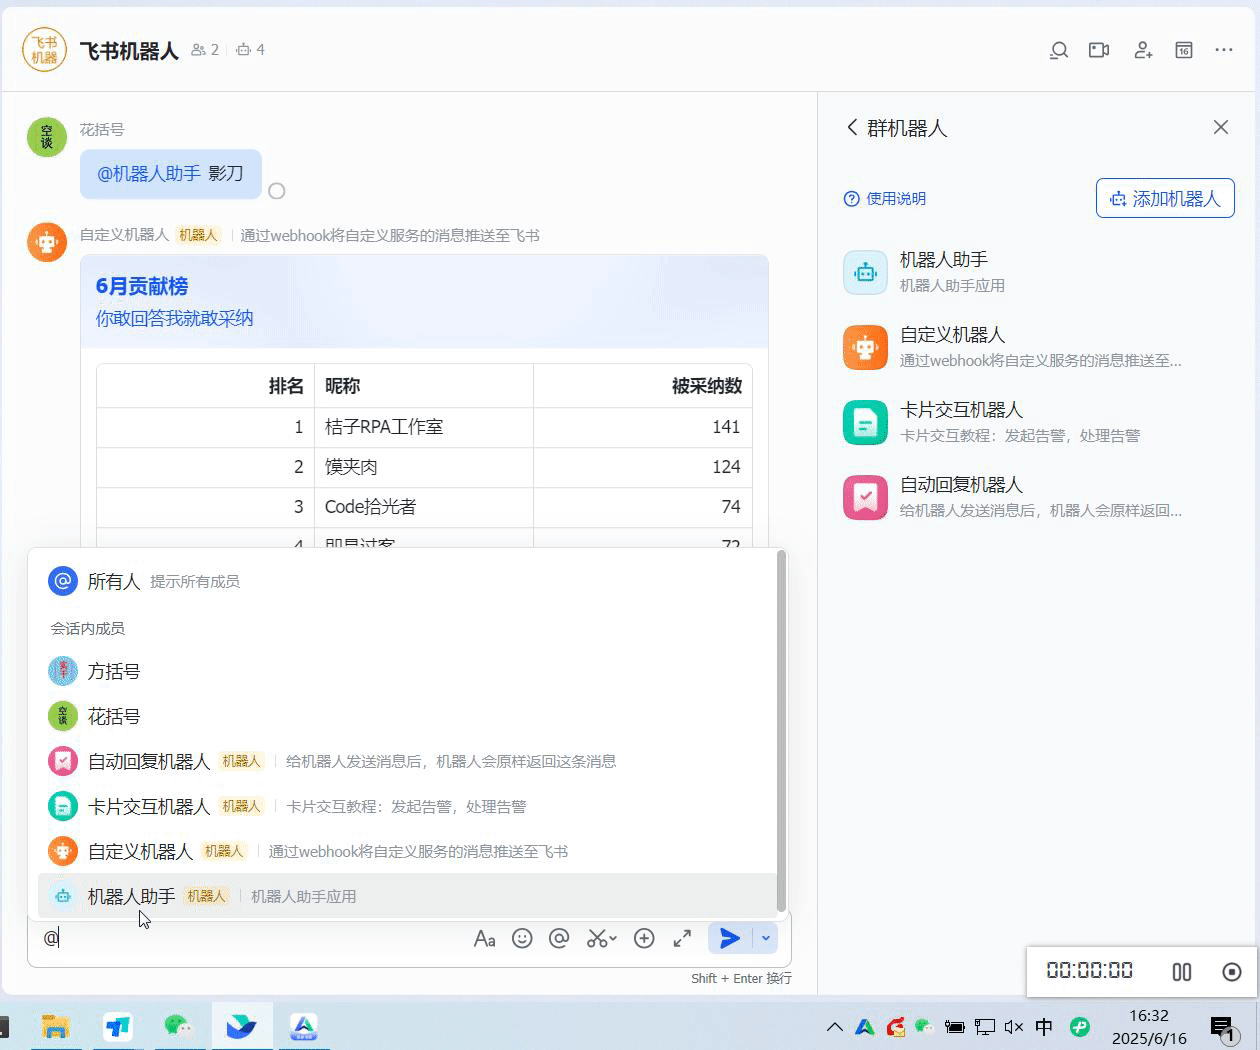
Task: Click the mention list vertical scrollbar
Action: click(x=781, y=730)
